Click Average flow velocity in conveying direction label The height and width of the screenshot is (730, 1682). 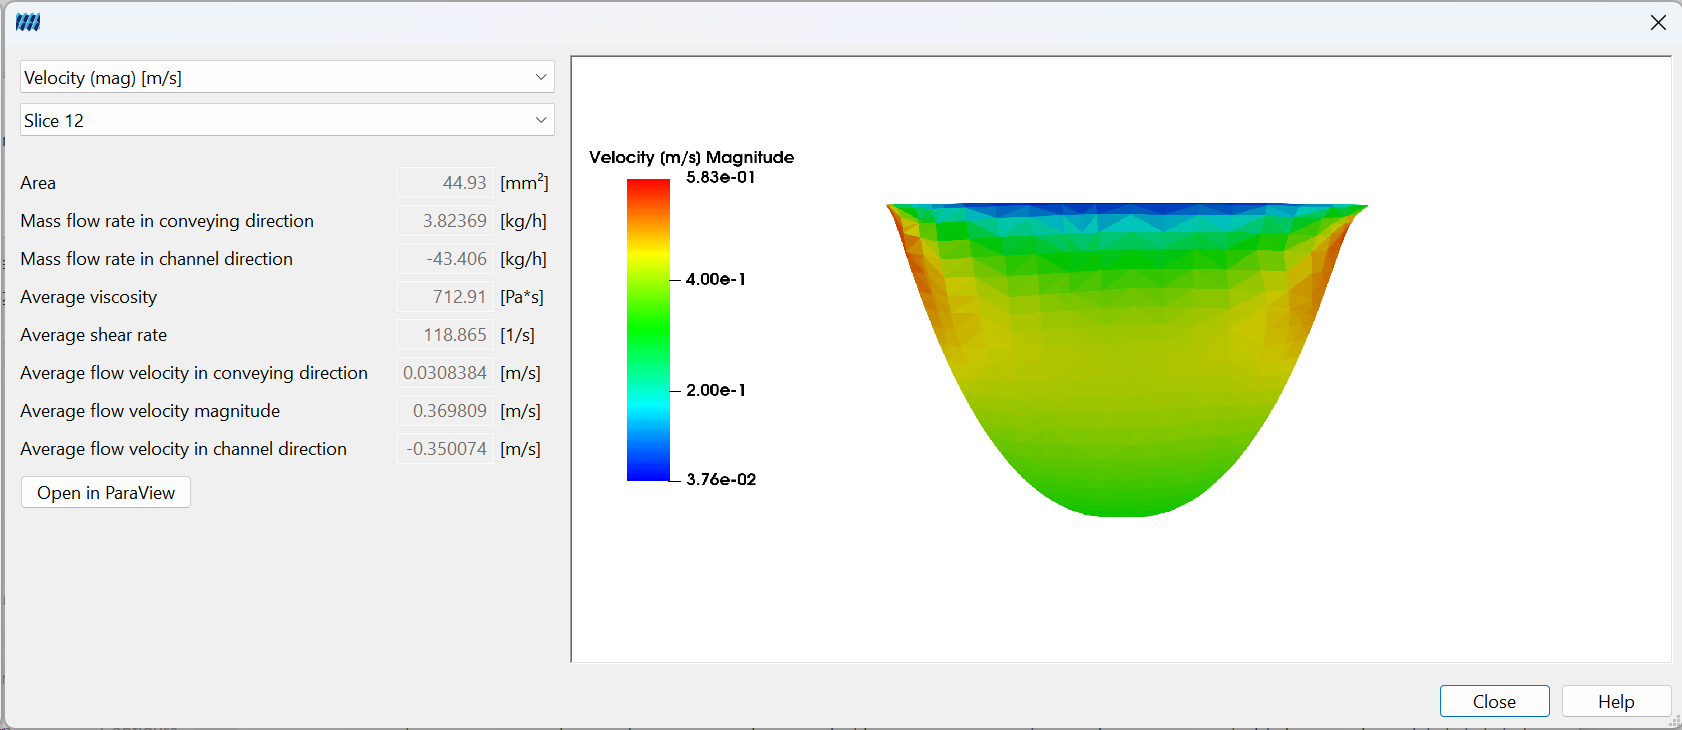[x=194, y=373]
